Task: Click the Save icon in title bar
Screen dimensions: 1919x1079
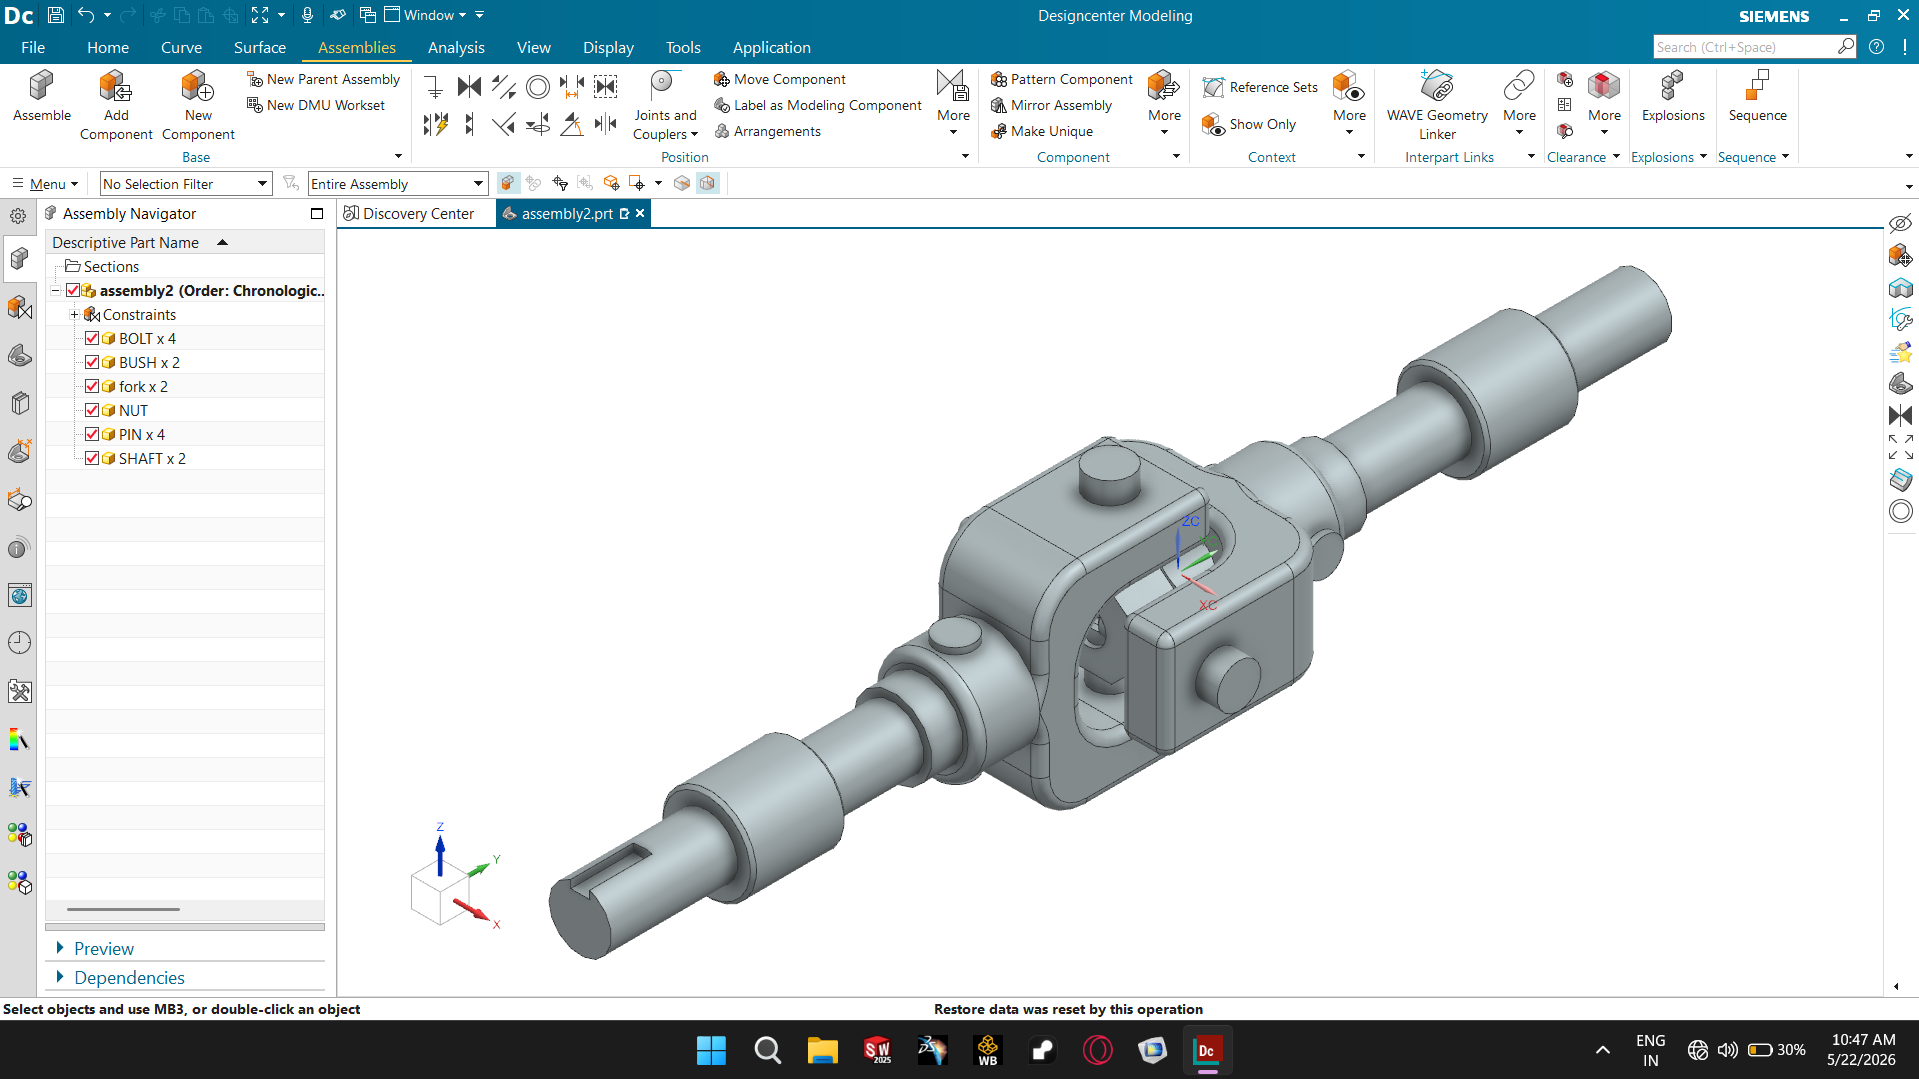Action: point(56,15)
